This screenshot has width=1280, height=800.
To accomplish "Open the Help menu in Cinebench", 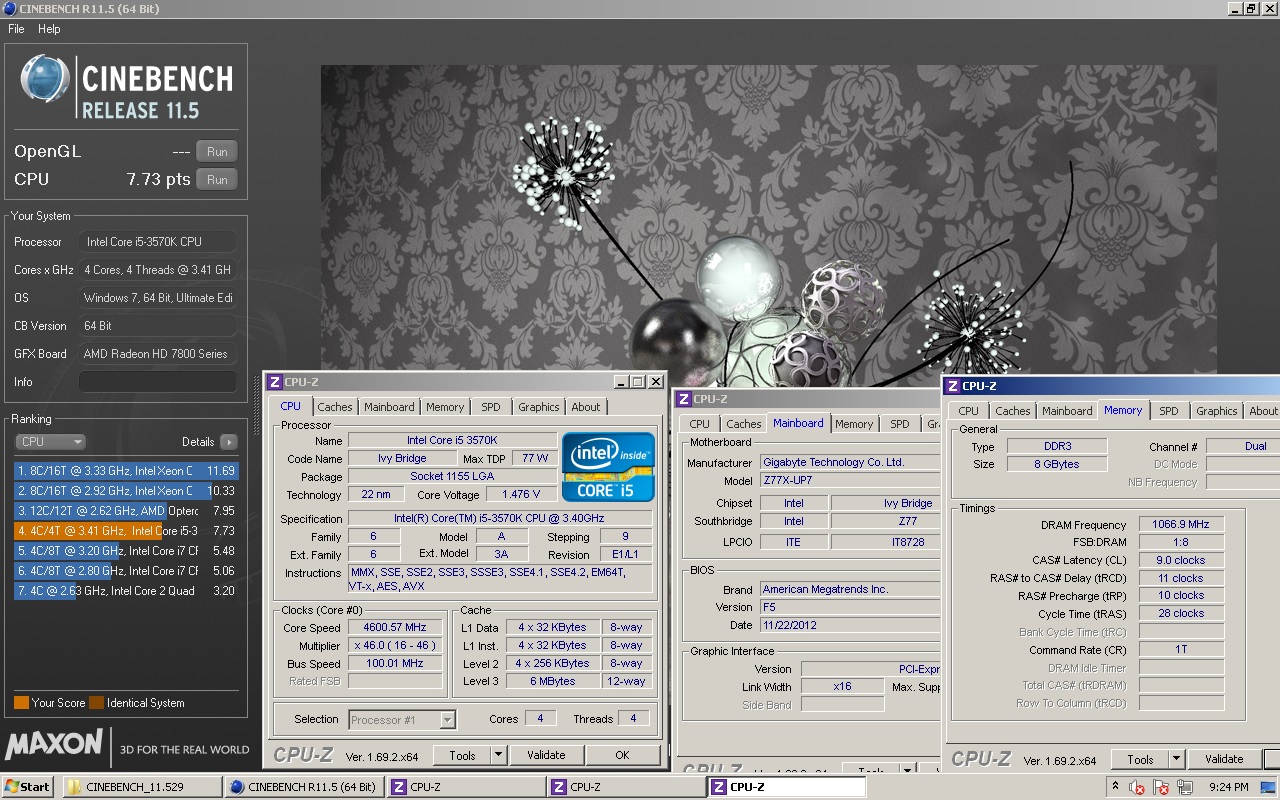I will click(49, 29).
